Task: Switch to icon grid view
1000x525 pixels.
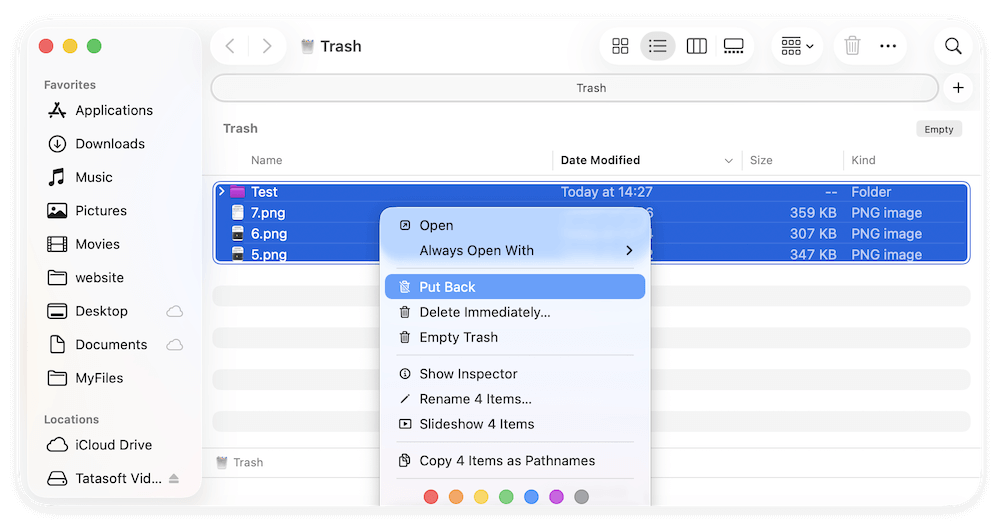Action: (620, 46)
